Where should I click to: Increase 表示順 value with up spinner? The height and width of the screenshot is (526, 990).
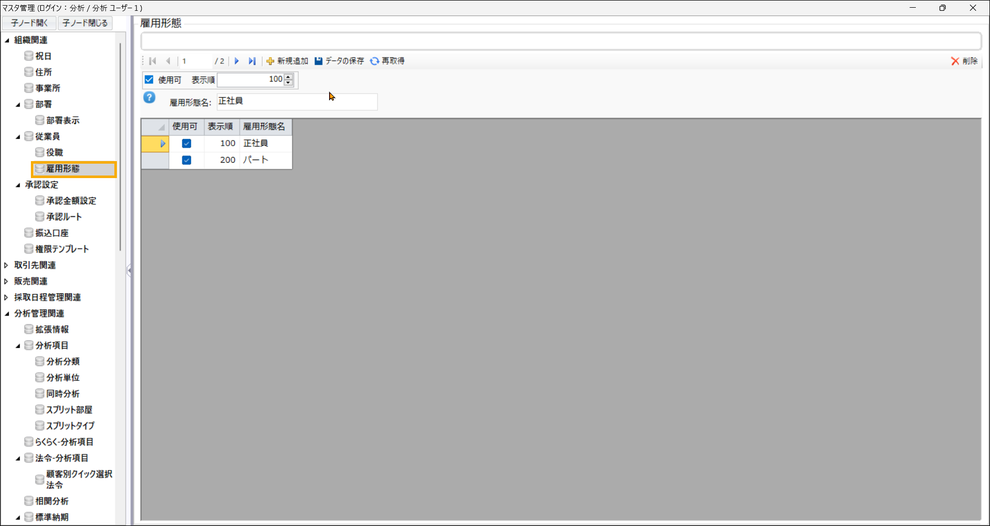click(x=289, y=77)
